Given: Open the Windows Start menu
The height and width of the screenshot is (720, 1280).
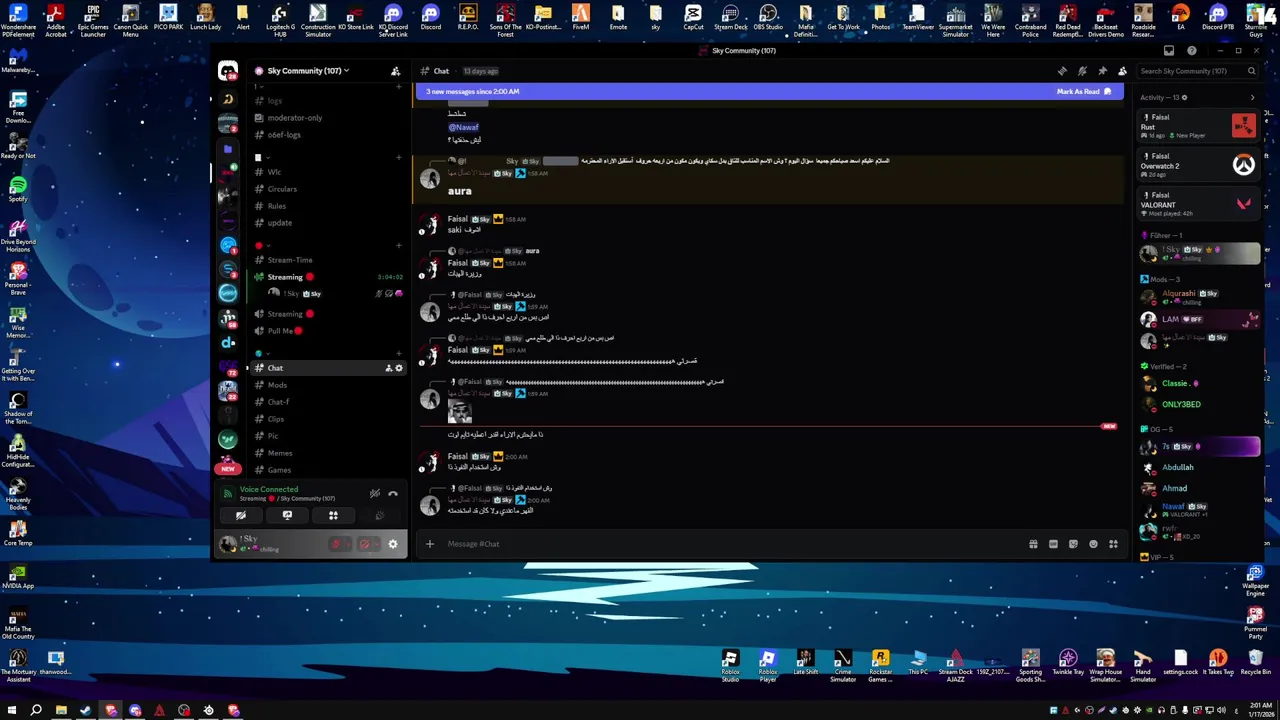Looking at the screenshot, I should 12,711.
